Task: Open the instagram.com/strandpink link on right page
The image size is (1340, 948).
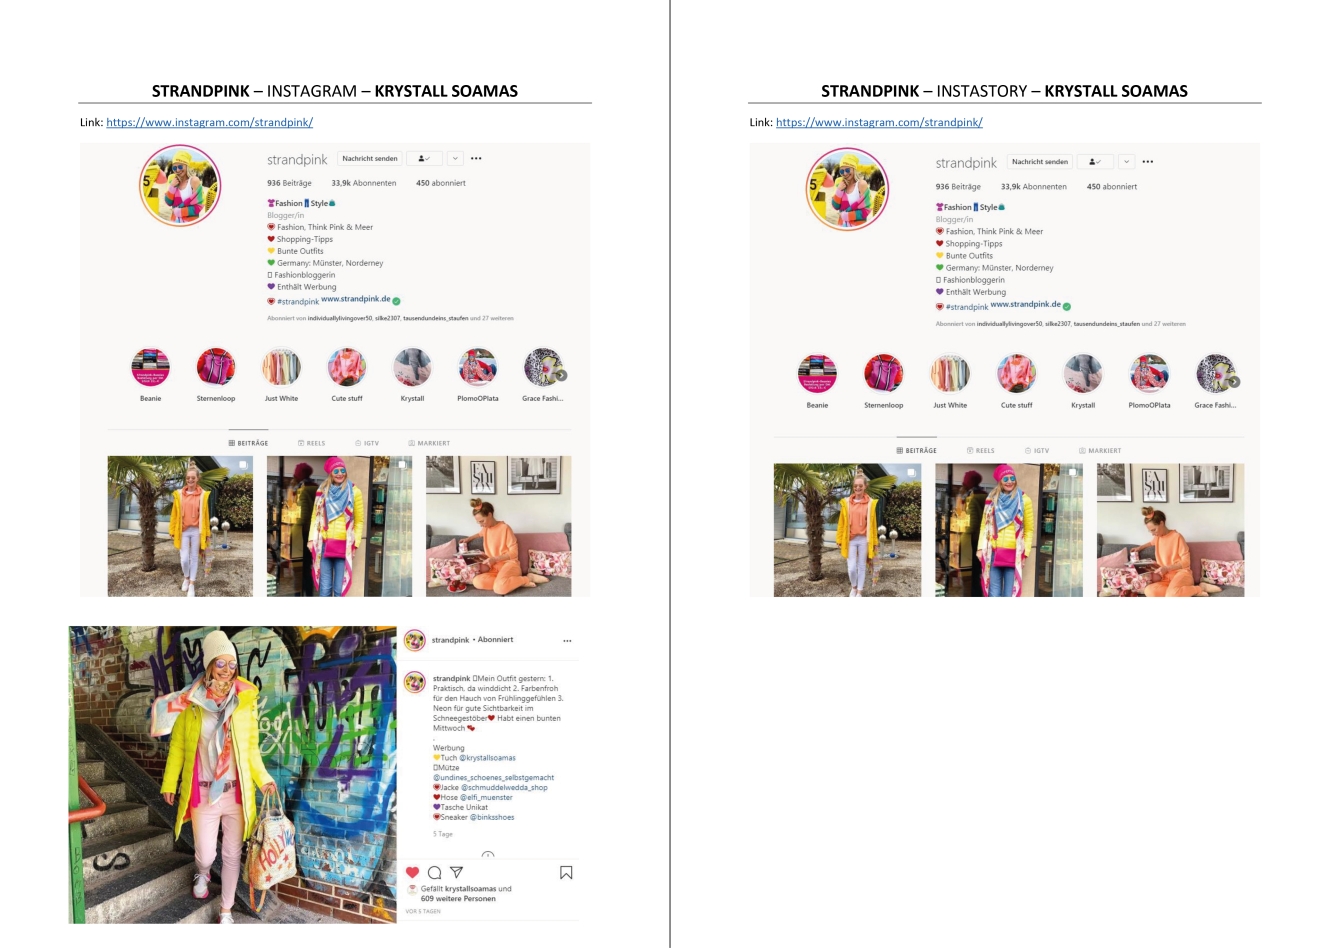Action: coord(879,122)
